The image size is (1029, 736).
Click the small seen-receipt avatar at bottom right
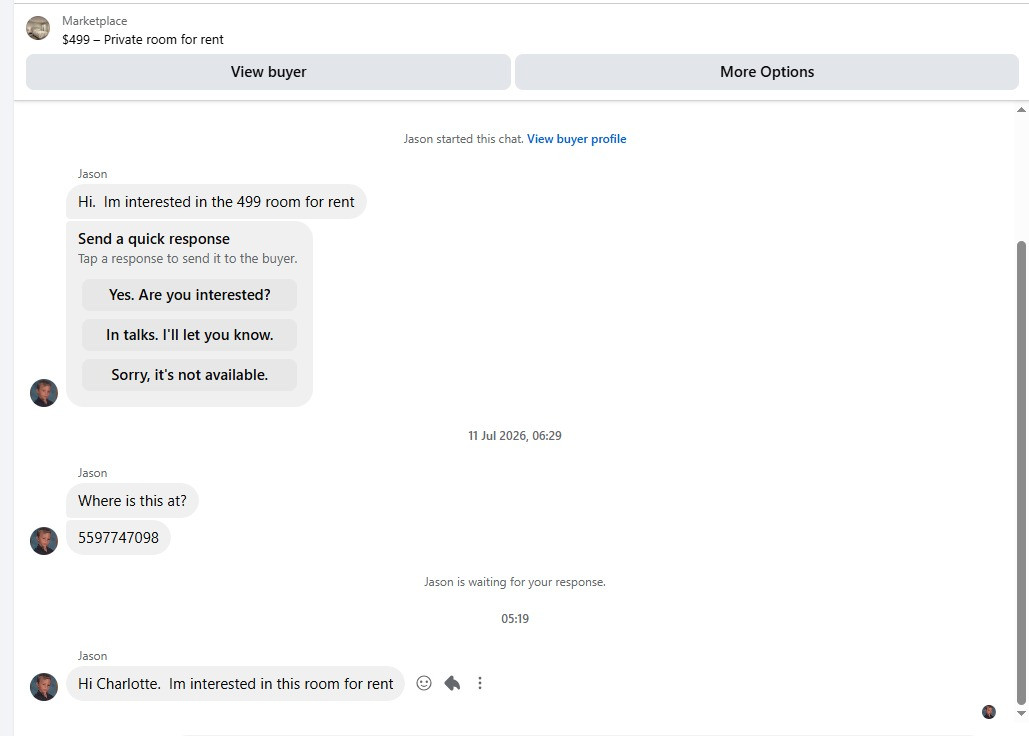(x=989, y=712)
